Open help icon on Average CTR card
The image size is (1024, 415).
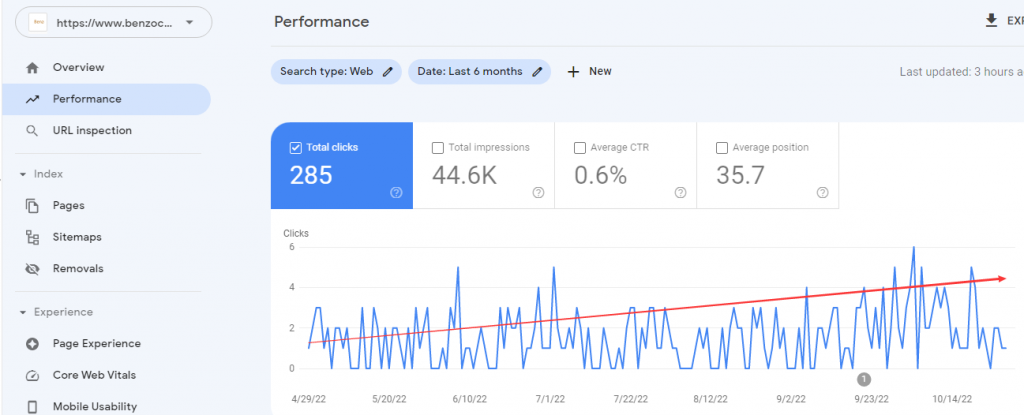pos(680,193)
